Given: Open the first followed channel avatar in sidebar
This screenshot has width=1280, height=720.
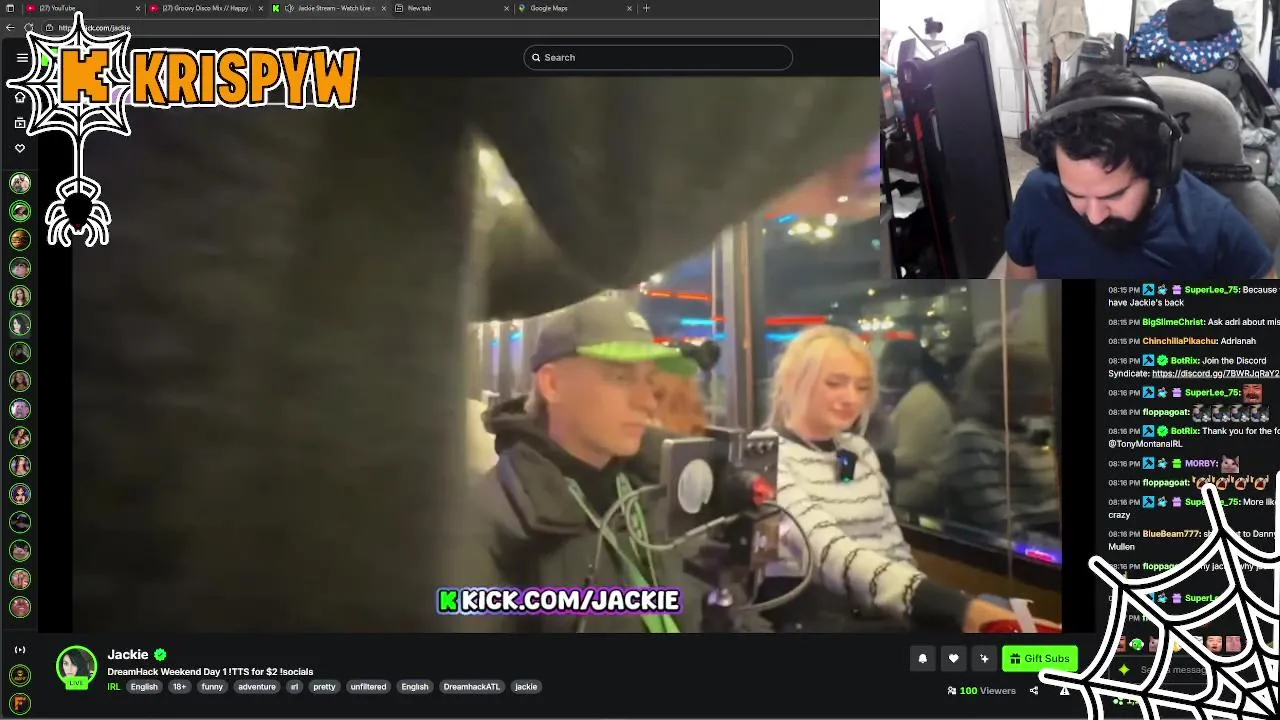Looking at the screenshot, I should pyautogui.click(x=20, y=183).
